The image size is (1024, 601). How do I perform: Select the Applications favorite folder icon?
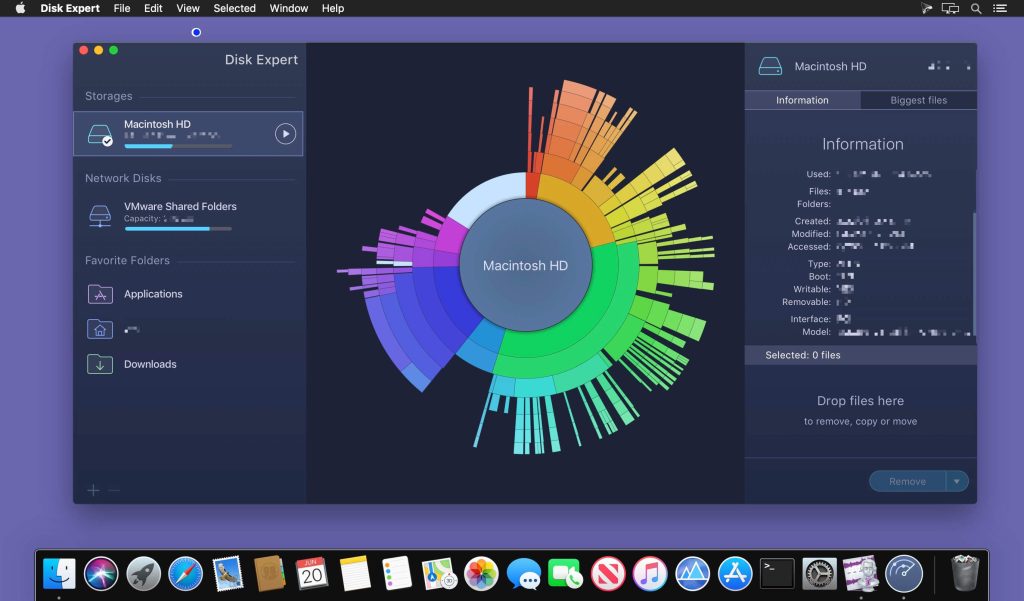click(100, 294)
